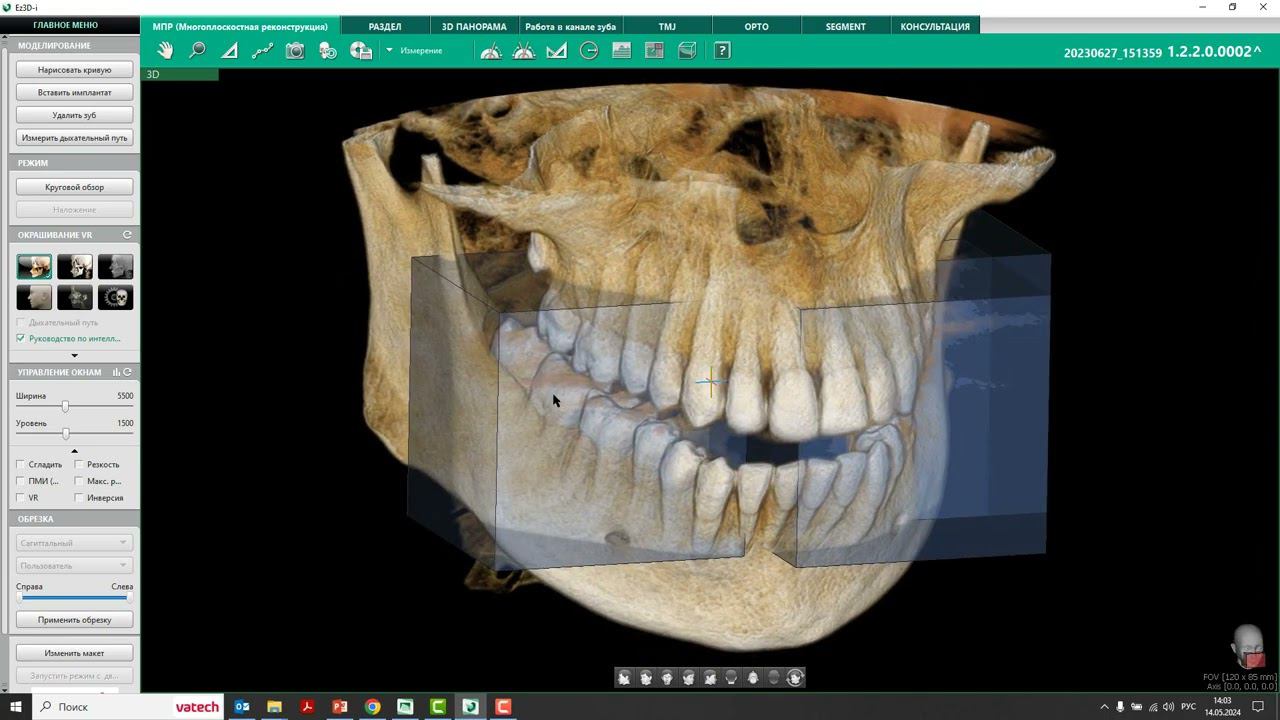1280x720 pixels.
Task: Open the Пользователь dropdown
Action: [x=74, y=566]
